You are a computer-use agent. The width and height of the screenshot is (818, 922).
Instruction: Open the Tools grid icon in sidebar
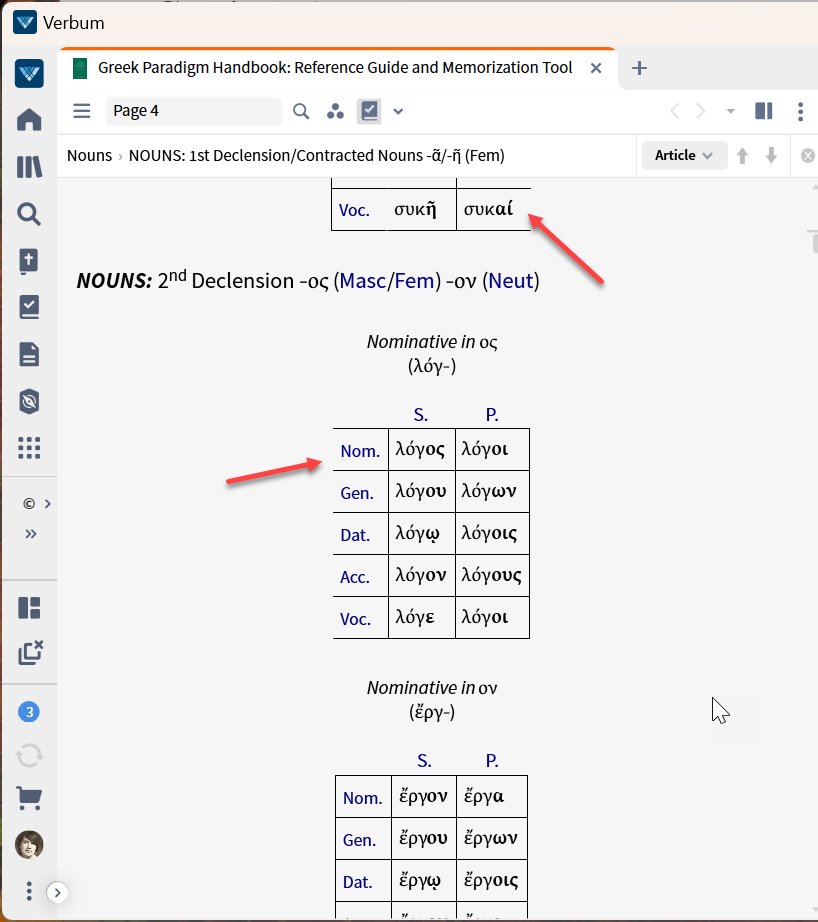pyautogui.click(x=29, y=448)
